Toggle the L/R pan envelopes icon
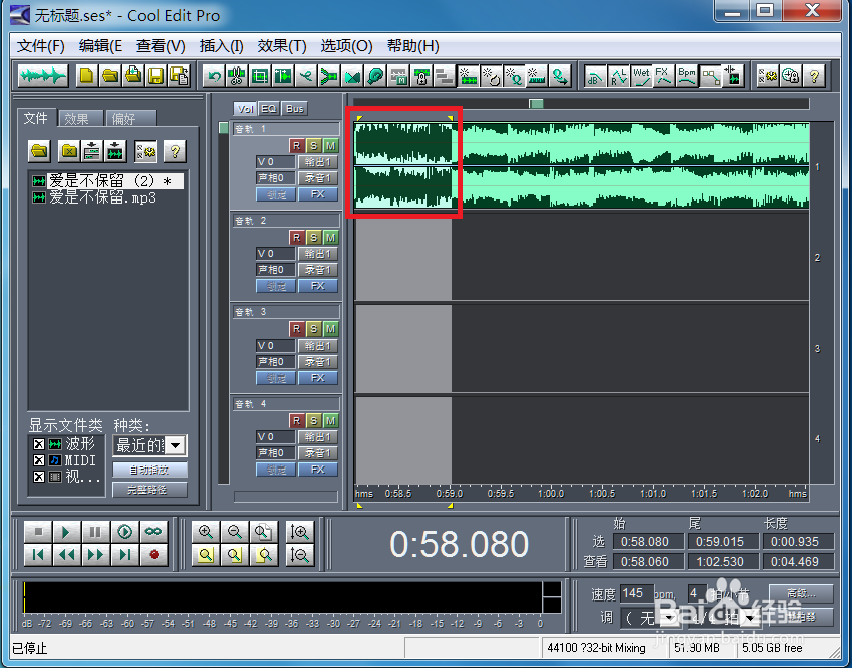852x668 pixels. pos(618,76)
